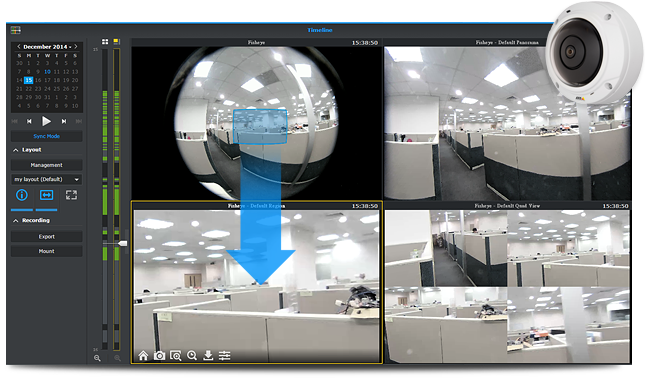Open the my layout (Default) dropdown
The width and height of the screenshot is (645, 390).
46,179
